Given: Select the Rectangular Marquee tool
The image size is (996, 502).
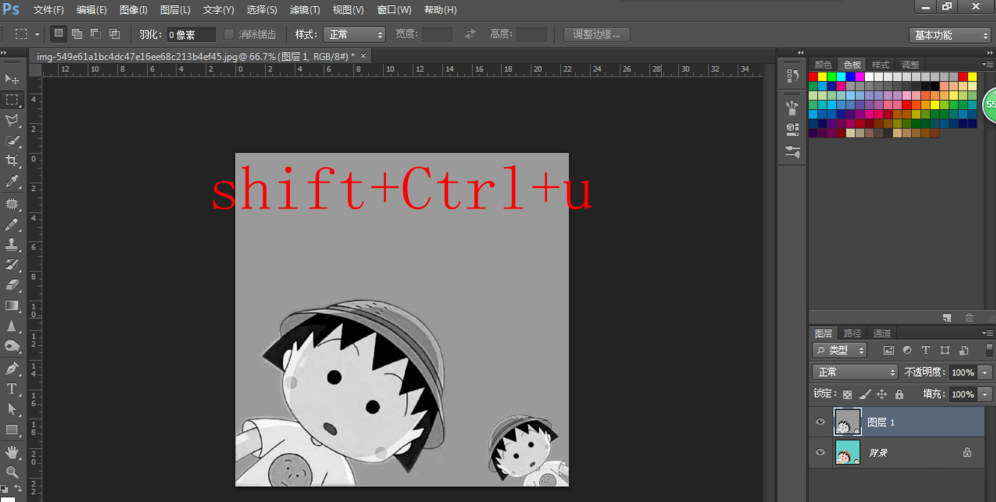Looking at the screenshot, I should [x=12, y=100].
